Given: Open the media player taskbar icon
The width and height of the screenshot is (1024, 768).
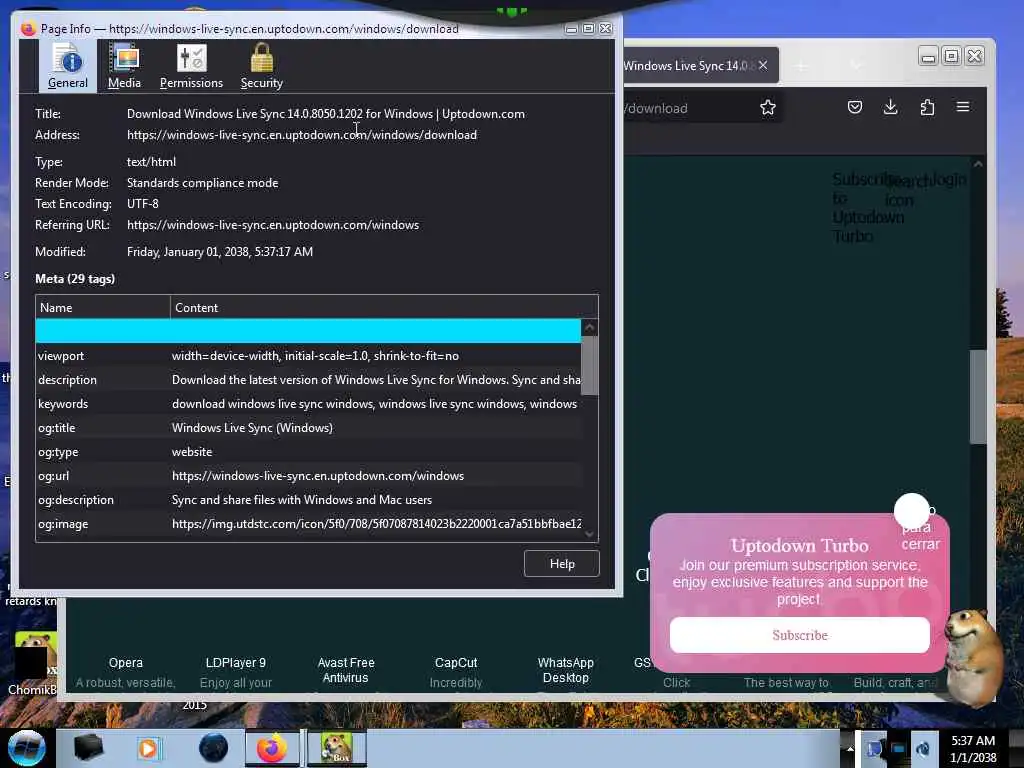Looking at the screenshot, I should tap(148, 748).
